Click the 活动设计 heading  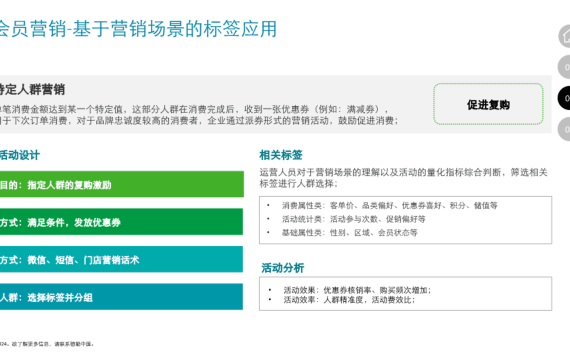tap(20, 155)
